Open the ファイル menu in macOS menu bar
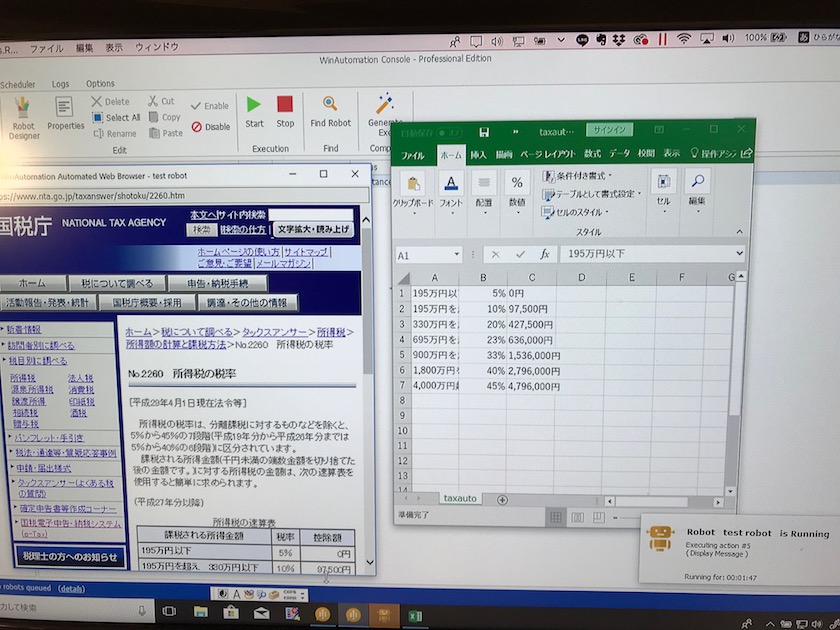 coord(47,48)
